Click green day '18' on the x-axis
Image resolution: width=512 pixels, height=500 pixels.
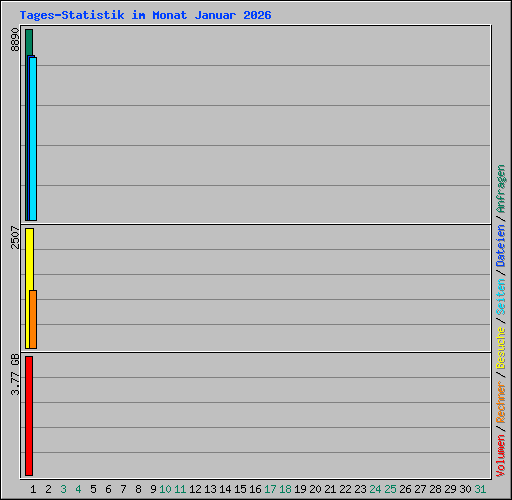pyautogui.click(x=285, y=489)
